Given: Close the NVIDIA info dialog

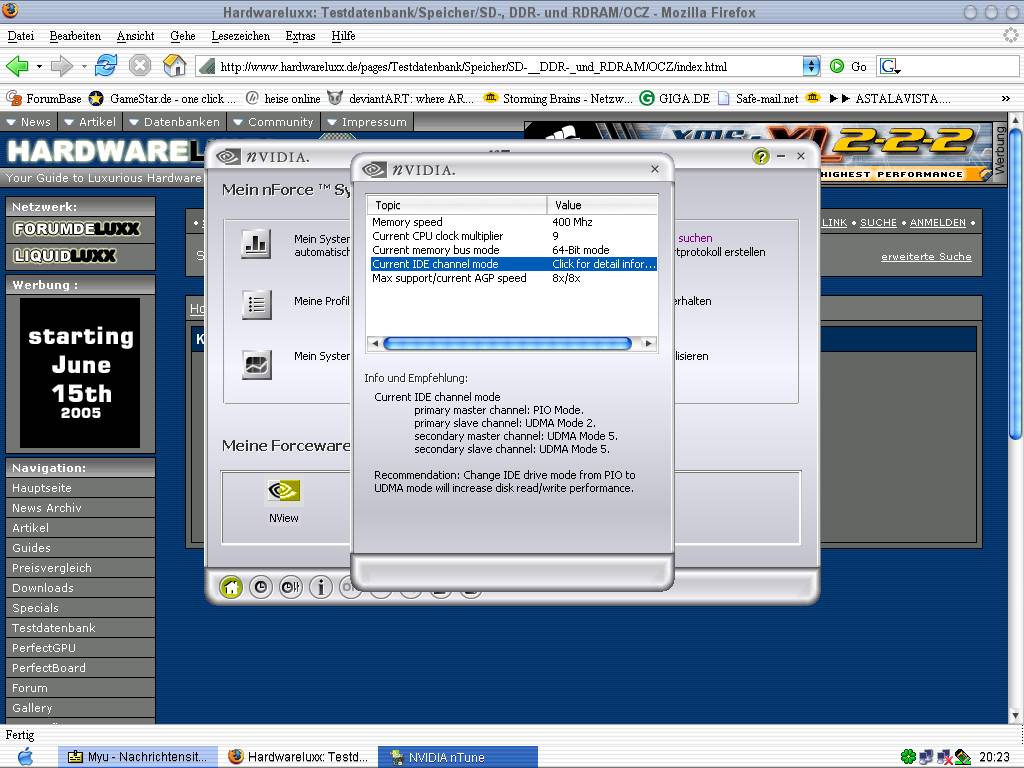Looking at the screenshot, I should [x=655, y=169].
